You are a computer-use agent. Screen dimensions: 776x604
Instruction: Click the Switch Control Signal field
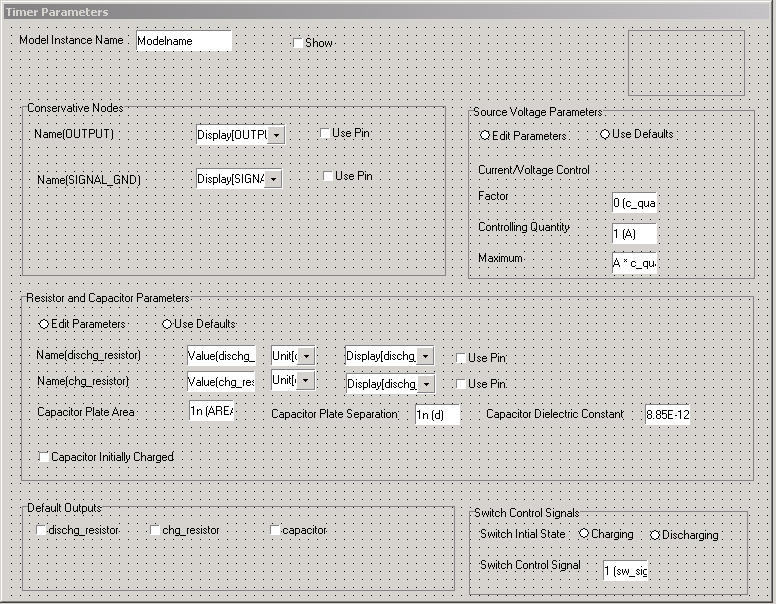pos(625,570)
